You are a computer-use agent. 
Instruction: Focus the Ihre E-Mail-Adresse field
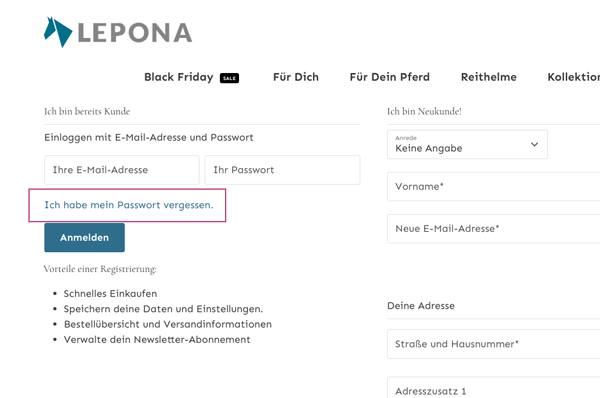[x=122, y=170]
